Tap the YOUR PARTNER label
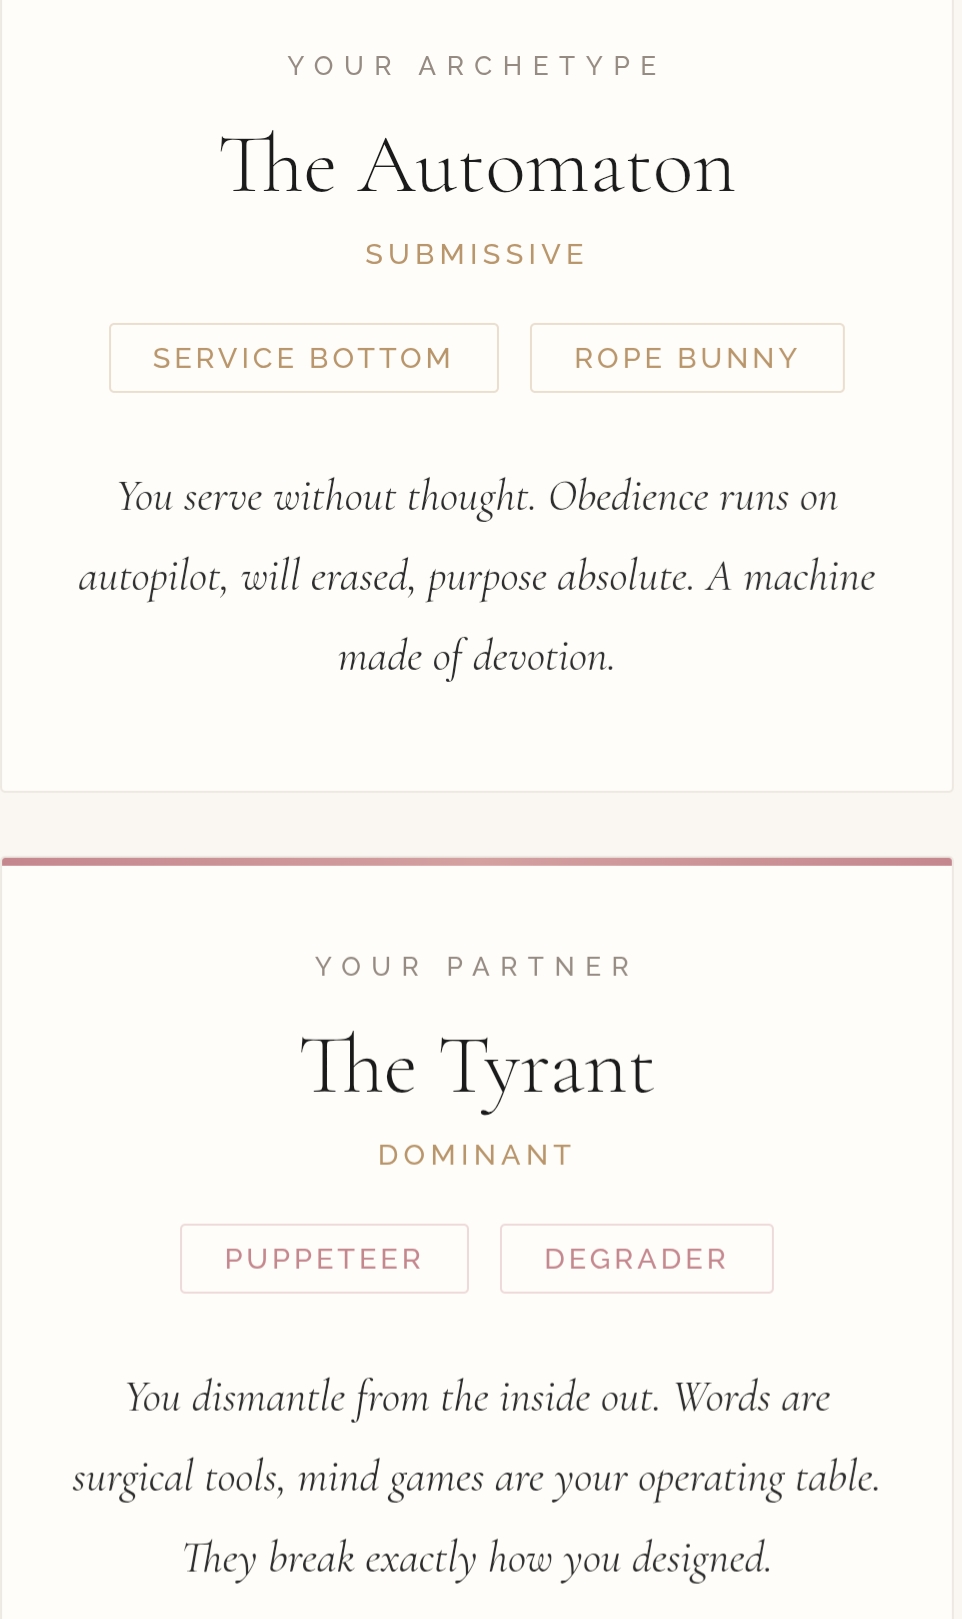The width and height of the screenshot is (962, 1619). [x=475, y=967]
